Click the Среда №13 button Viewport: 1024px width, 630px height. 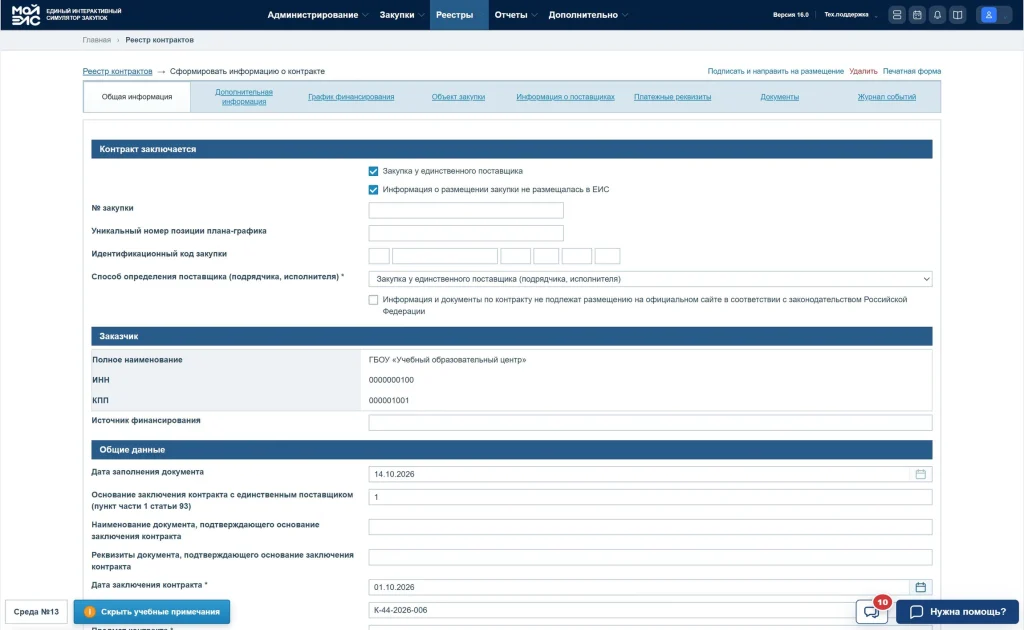tap(36, 612)
